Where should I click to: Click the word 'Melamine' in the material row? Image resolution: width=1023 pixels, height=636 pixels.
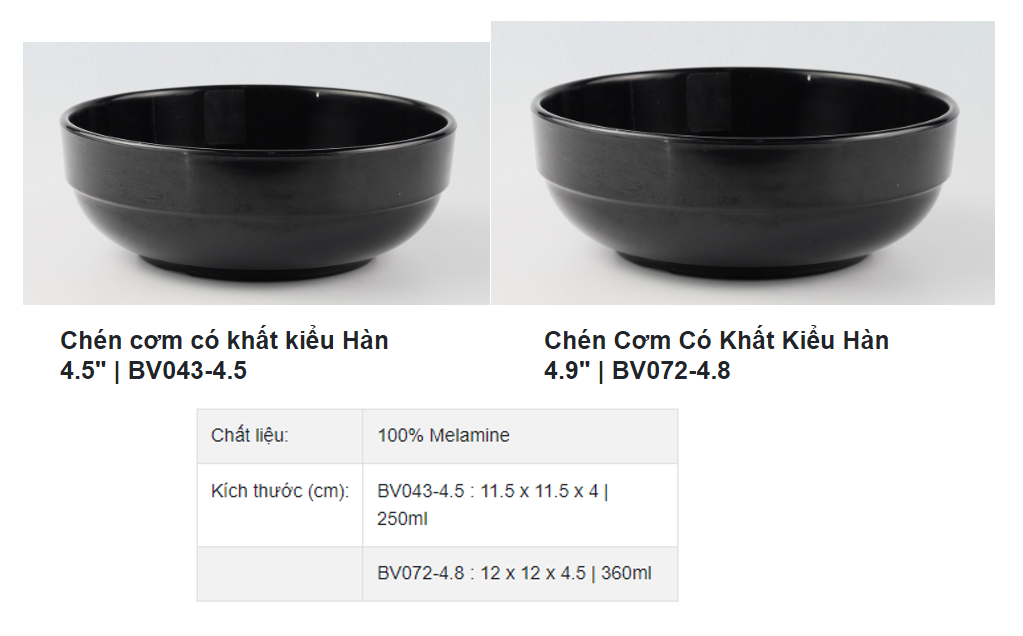point(470,436)
